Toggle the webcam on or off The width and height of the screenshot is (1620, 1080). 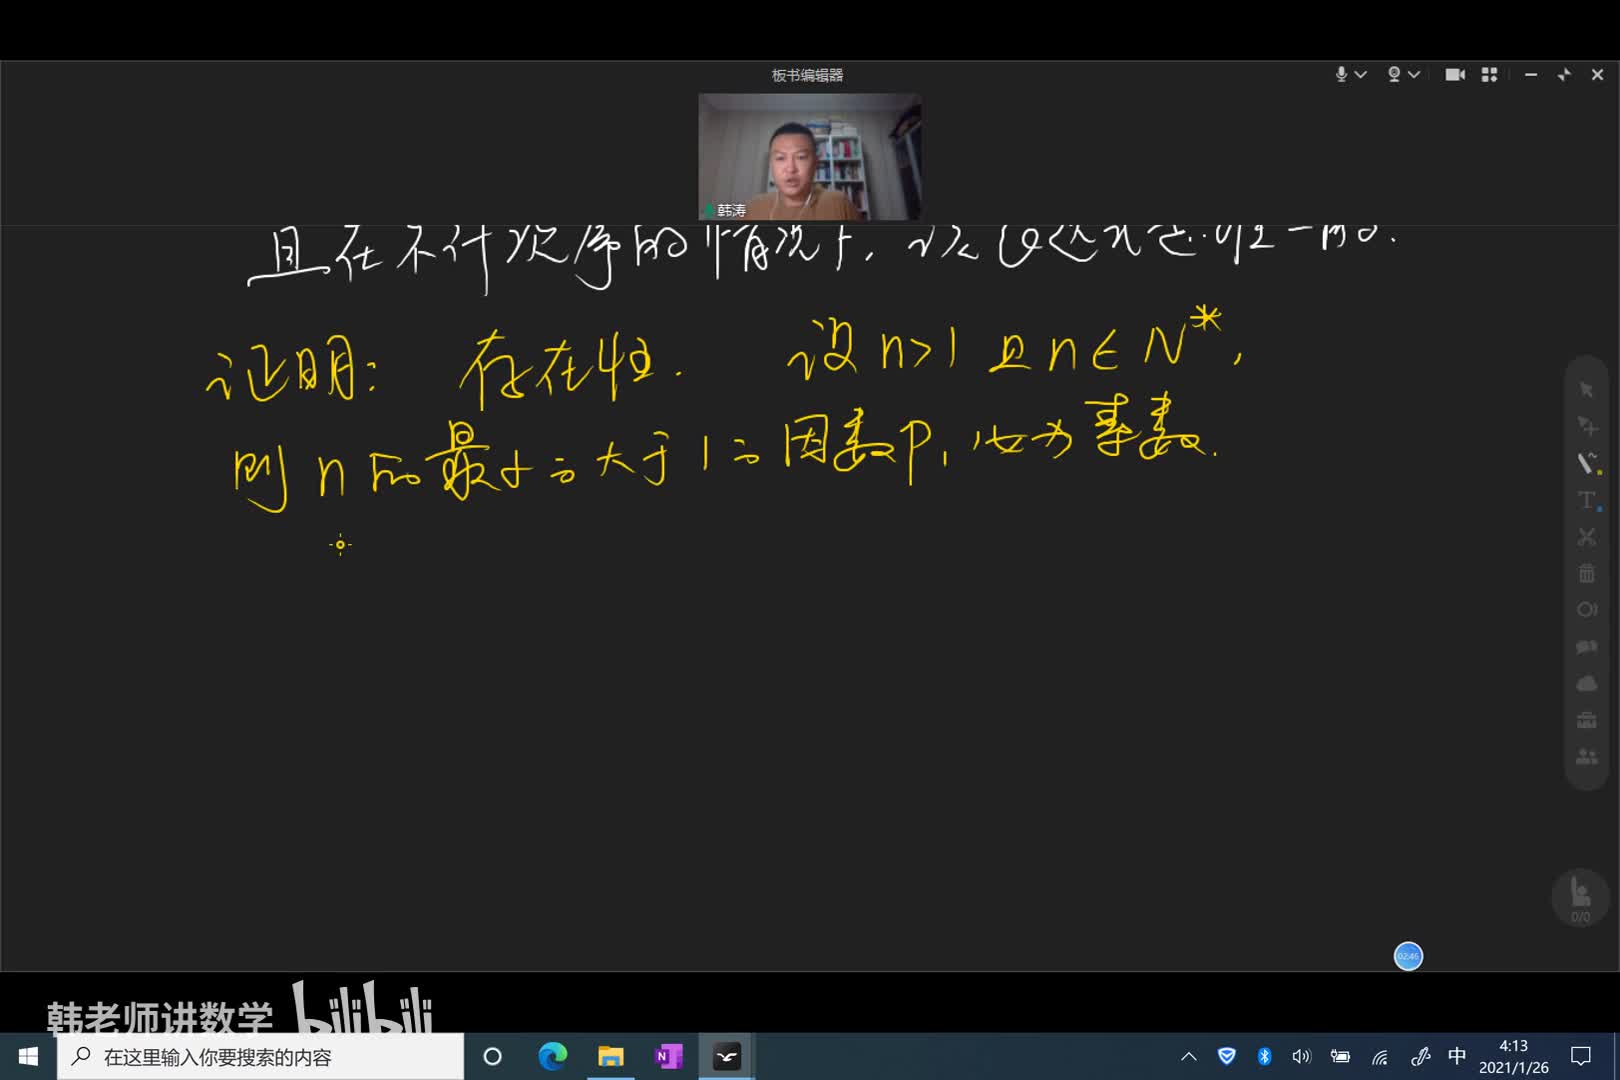[x=1394, y=75]
